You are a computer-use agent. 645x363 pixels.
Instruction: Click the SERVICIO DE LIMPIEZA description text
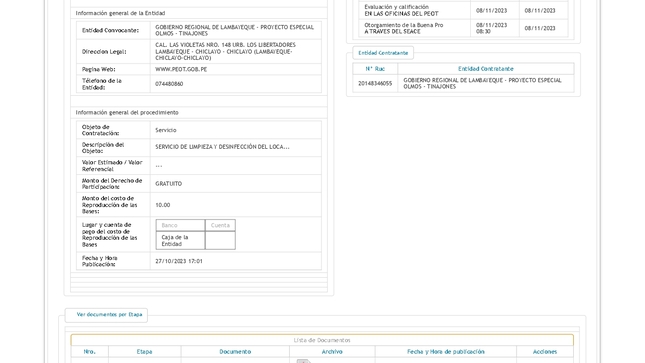coord(222,147)
